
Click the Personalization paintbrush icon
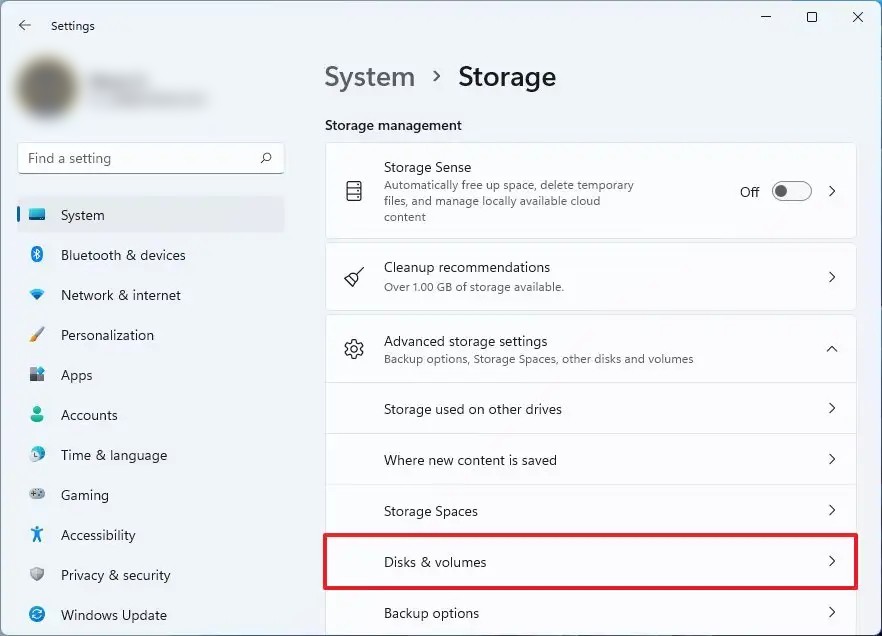pos(37,335)
